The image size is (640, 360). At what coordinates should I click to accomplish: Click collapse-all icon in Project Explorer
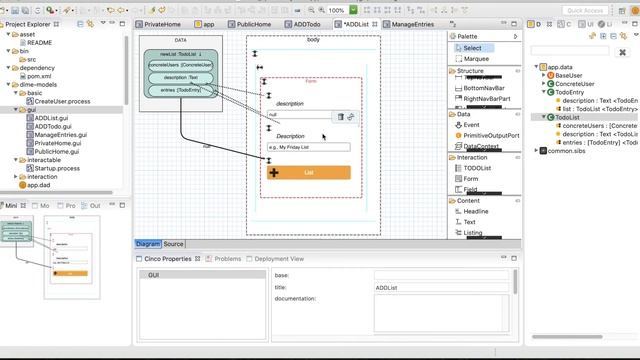[80, 24]
